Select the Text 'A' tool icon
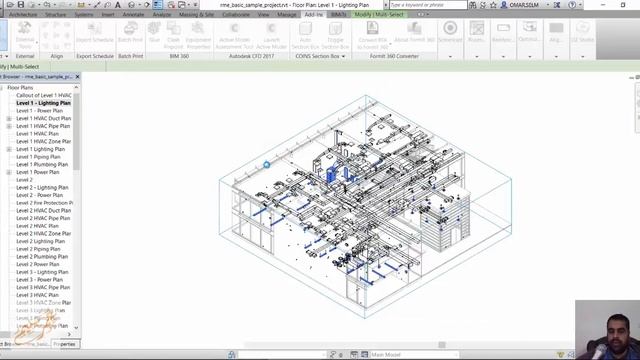The image size is (640, 360). click(118, 5)
